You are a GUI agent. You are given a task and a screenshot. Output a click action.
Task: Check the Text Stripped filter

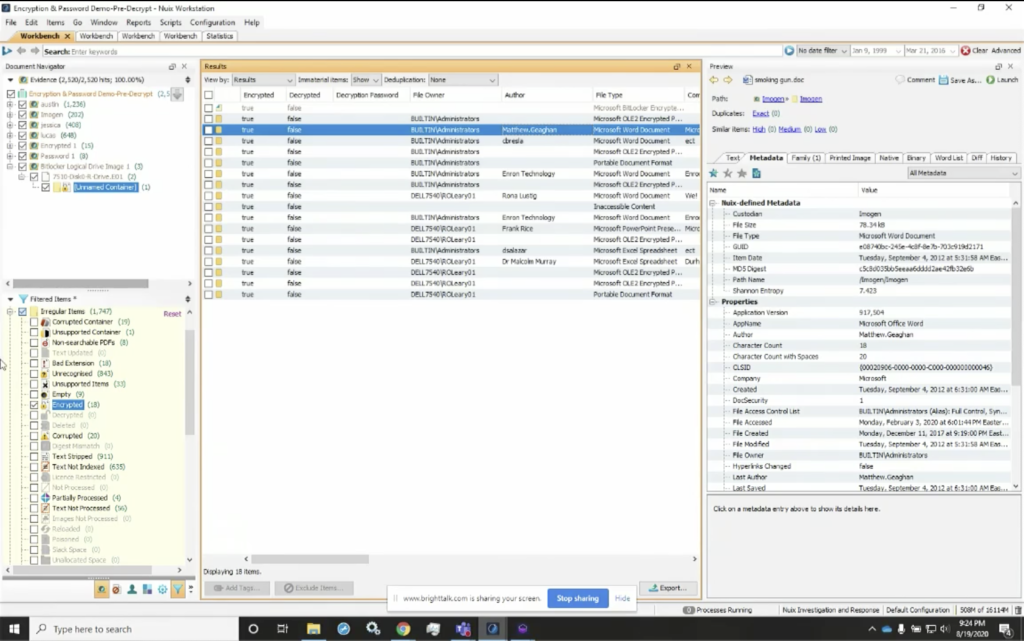tap(34, 456)
